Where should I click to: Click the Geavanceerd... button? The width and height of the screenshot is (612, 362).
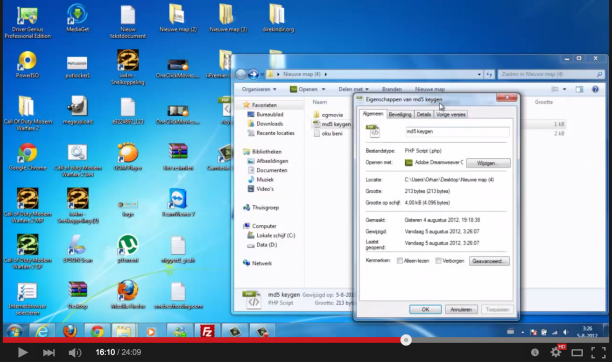[489, 261]
